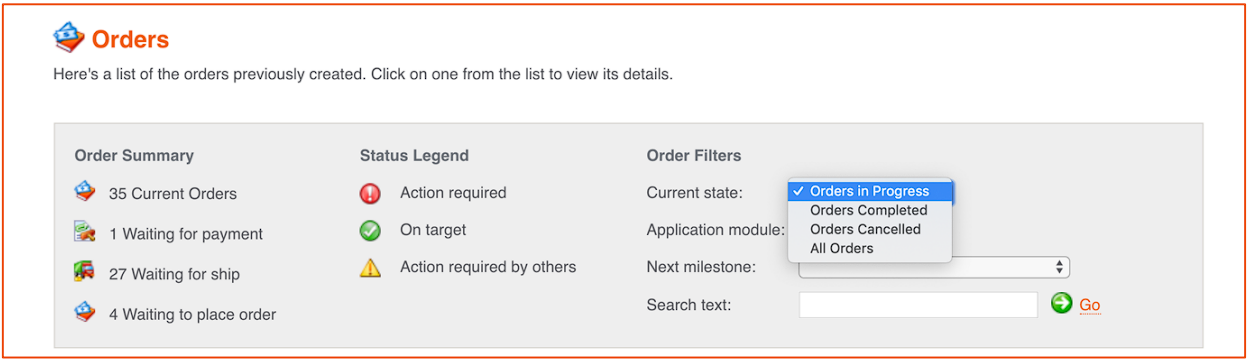Screen dimensions: 1249x360
Task: Click 4 Waiting to place order text
Action: coord(192,313)
